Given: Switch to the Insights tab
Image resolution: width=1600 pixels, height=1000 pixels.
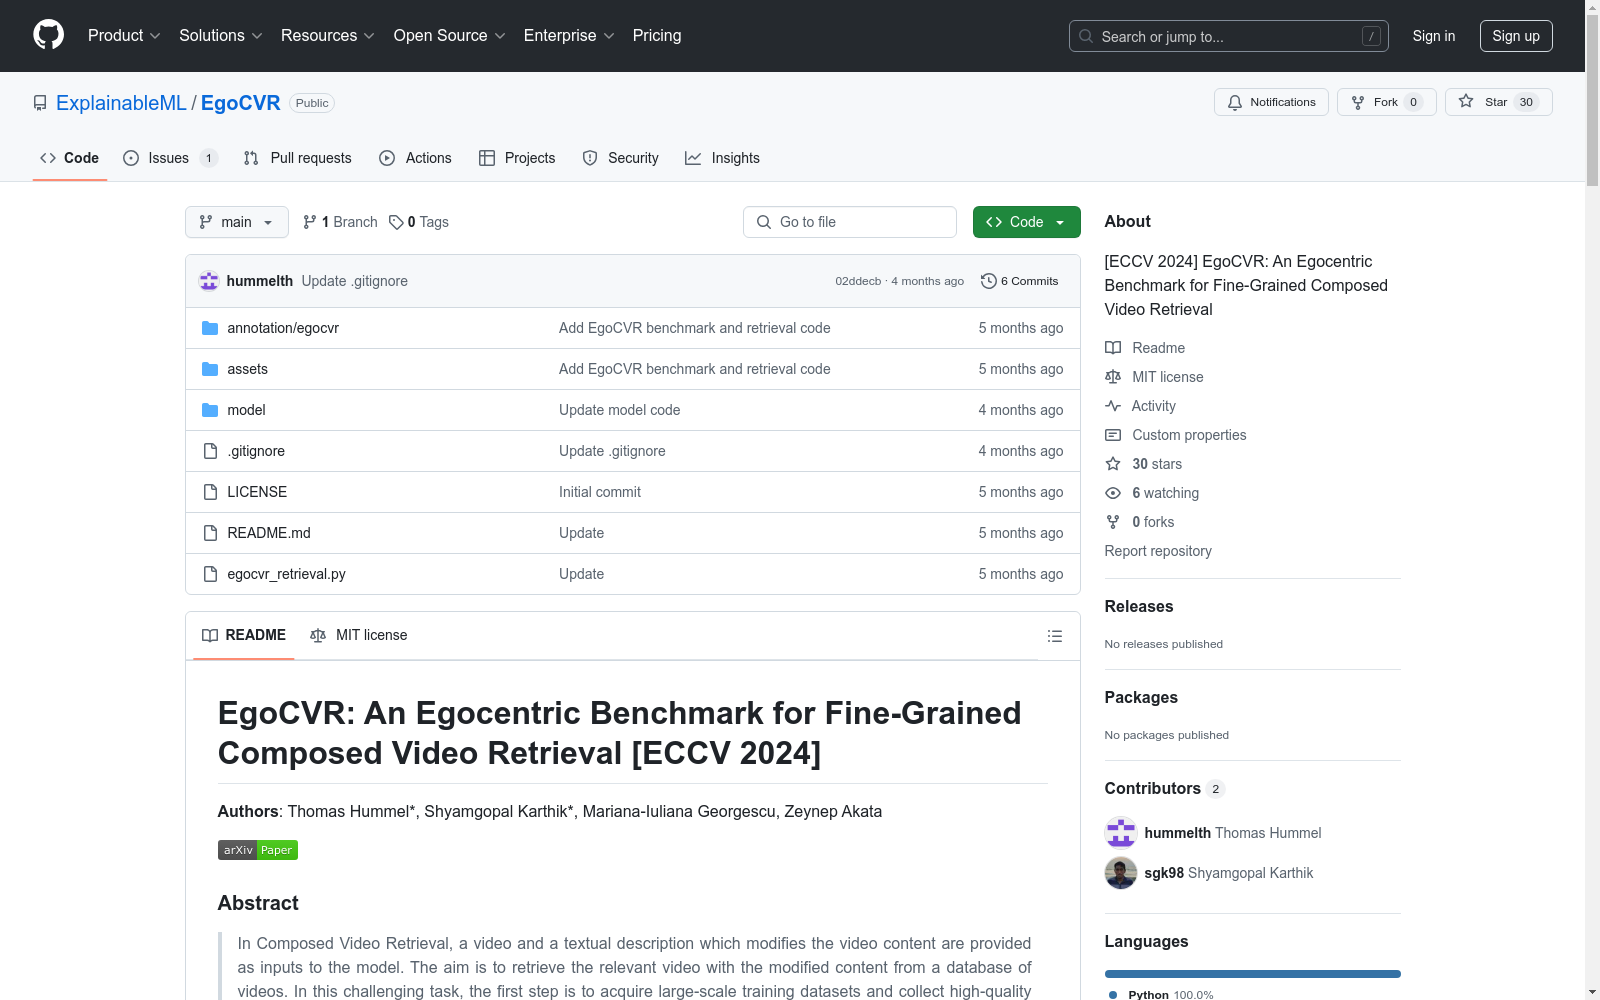Looking at the screenshot, I should [722, 158].
